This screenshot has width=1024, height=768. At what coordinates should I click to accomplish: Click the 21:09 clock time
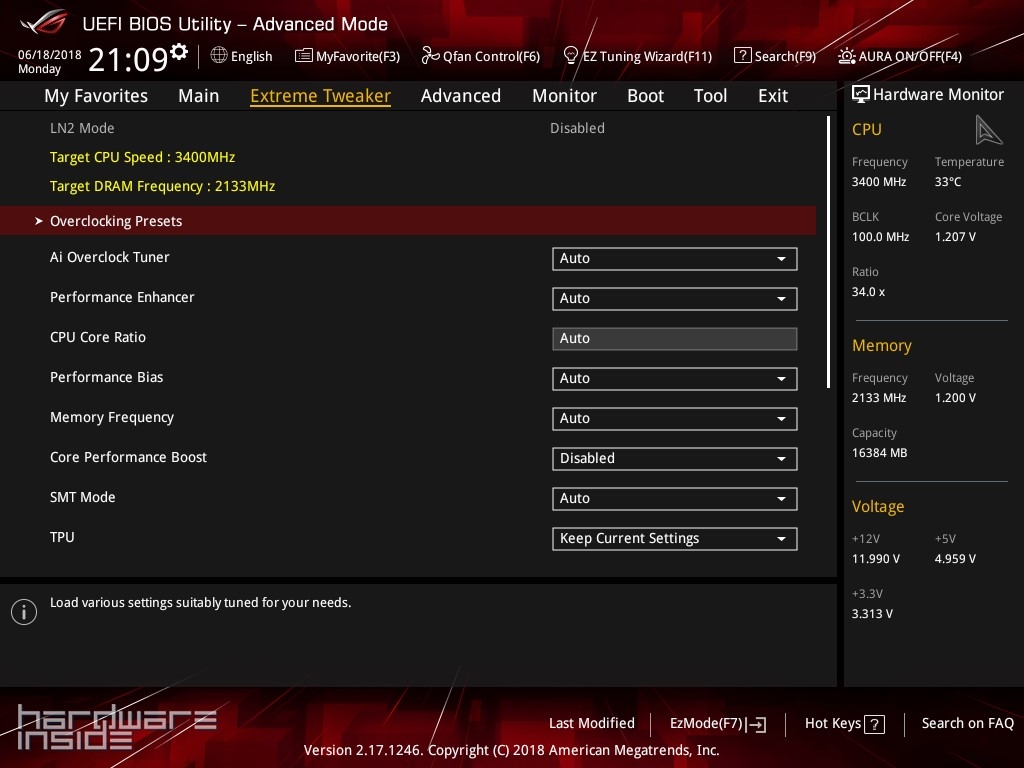pyautogui.click(x=128, y=59)
